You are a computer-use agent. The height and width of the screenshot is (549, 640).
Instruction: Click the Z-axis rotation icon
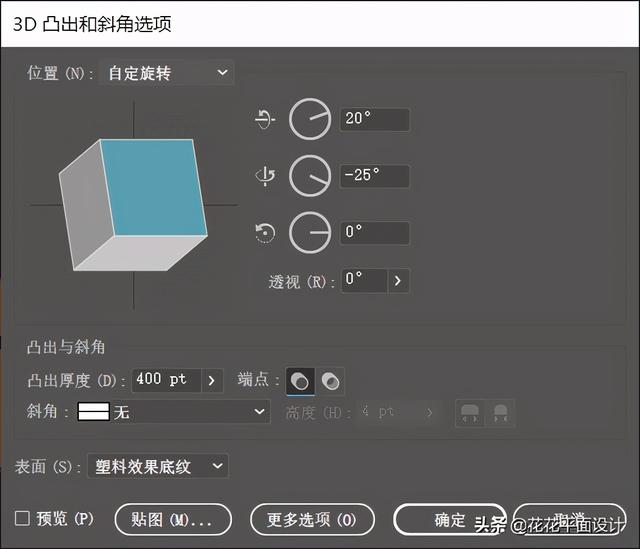(265, 233)
